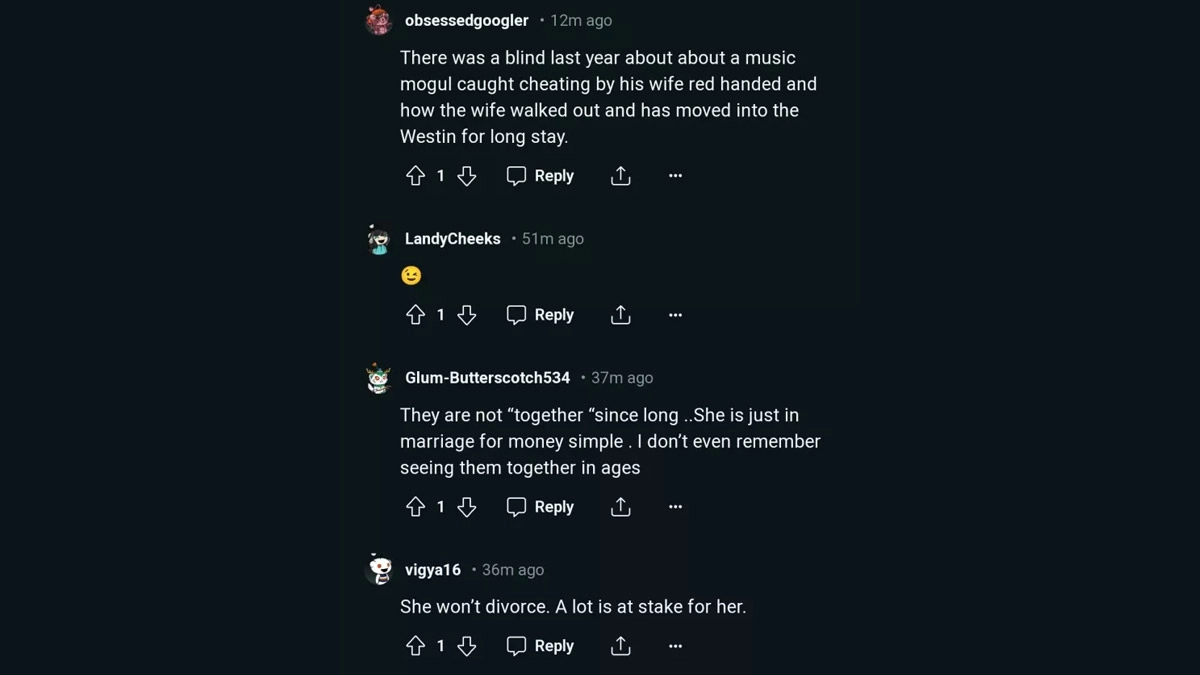1200x675 pixels.
Task: Downvote Glum-Butterscotch534's comment
Action: tap(466, 507)
